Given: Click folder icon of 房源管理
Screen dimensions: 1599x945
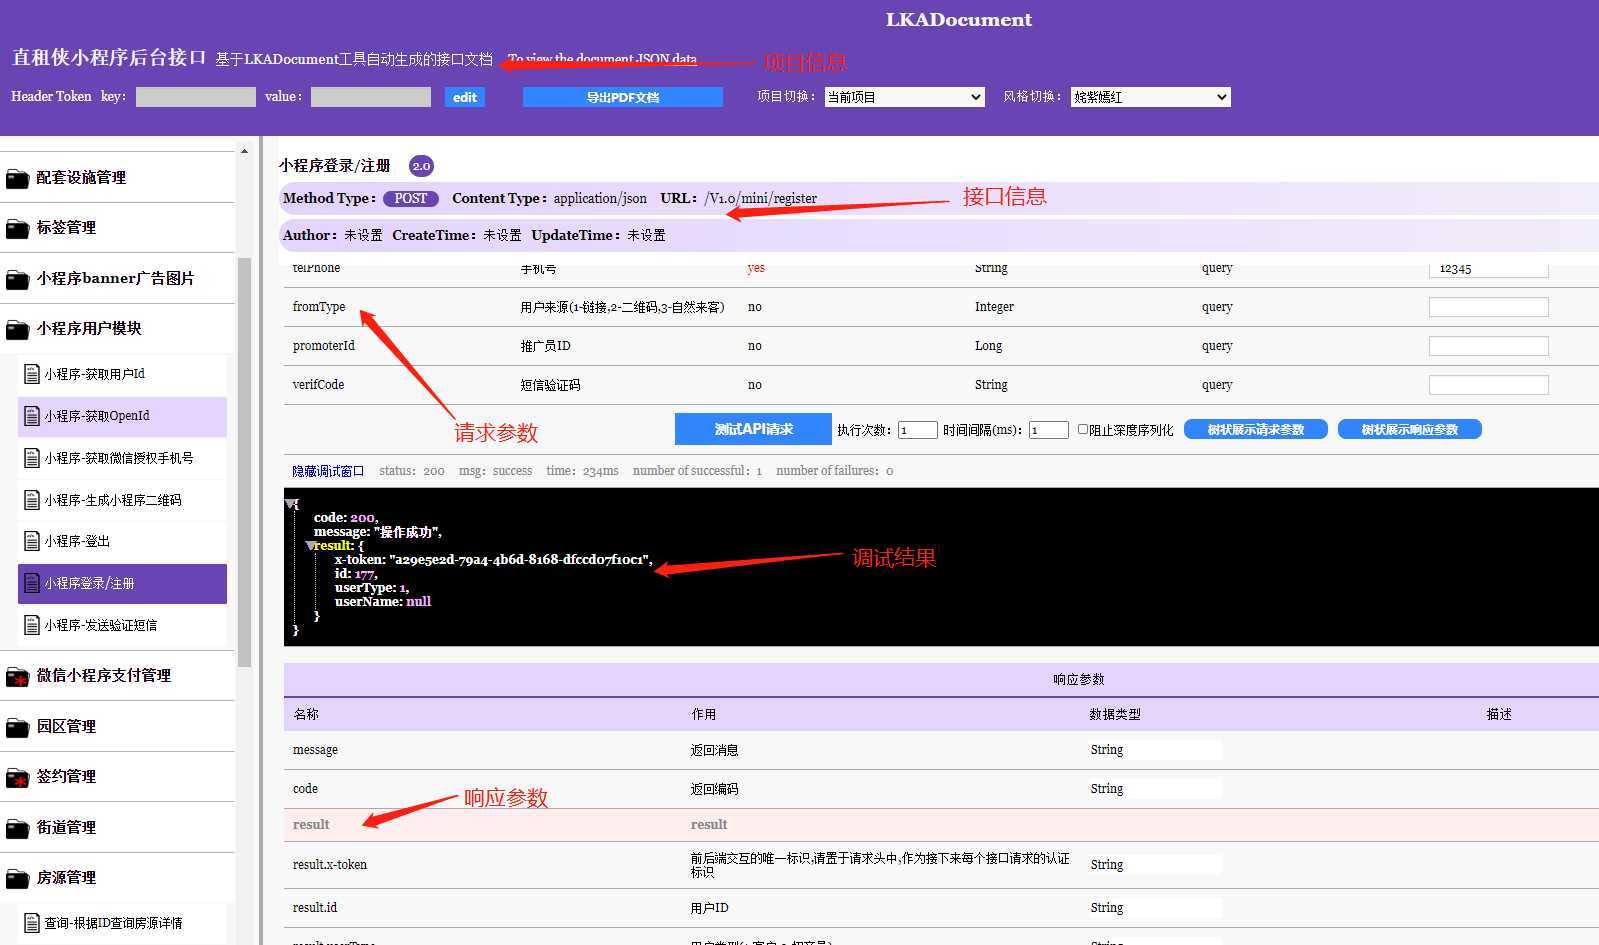Looking at the screenshot, I should (x=17, y=879).
